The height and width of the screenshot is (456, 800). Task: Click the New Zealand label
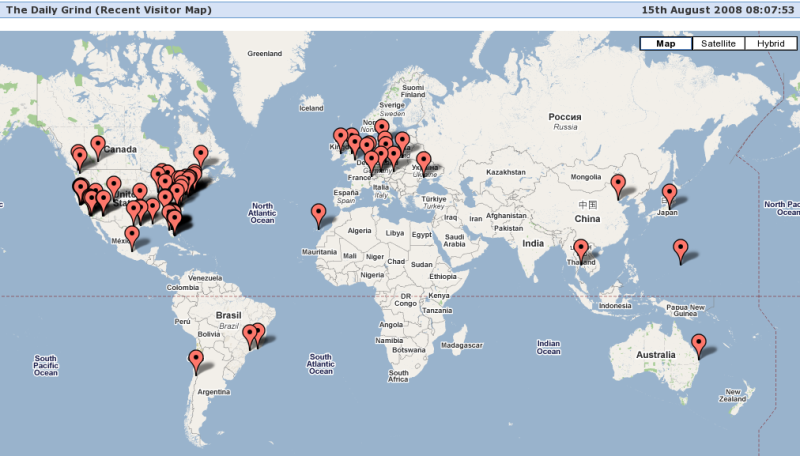tap(733, 395)
